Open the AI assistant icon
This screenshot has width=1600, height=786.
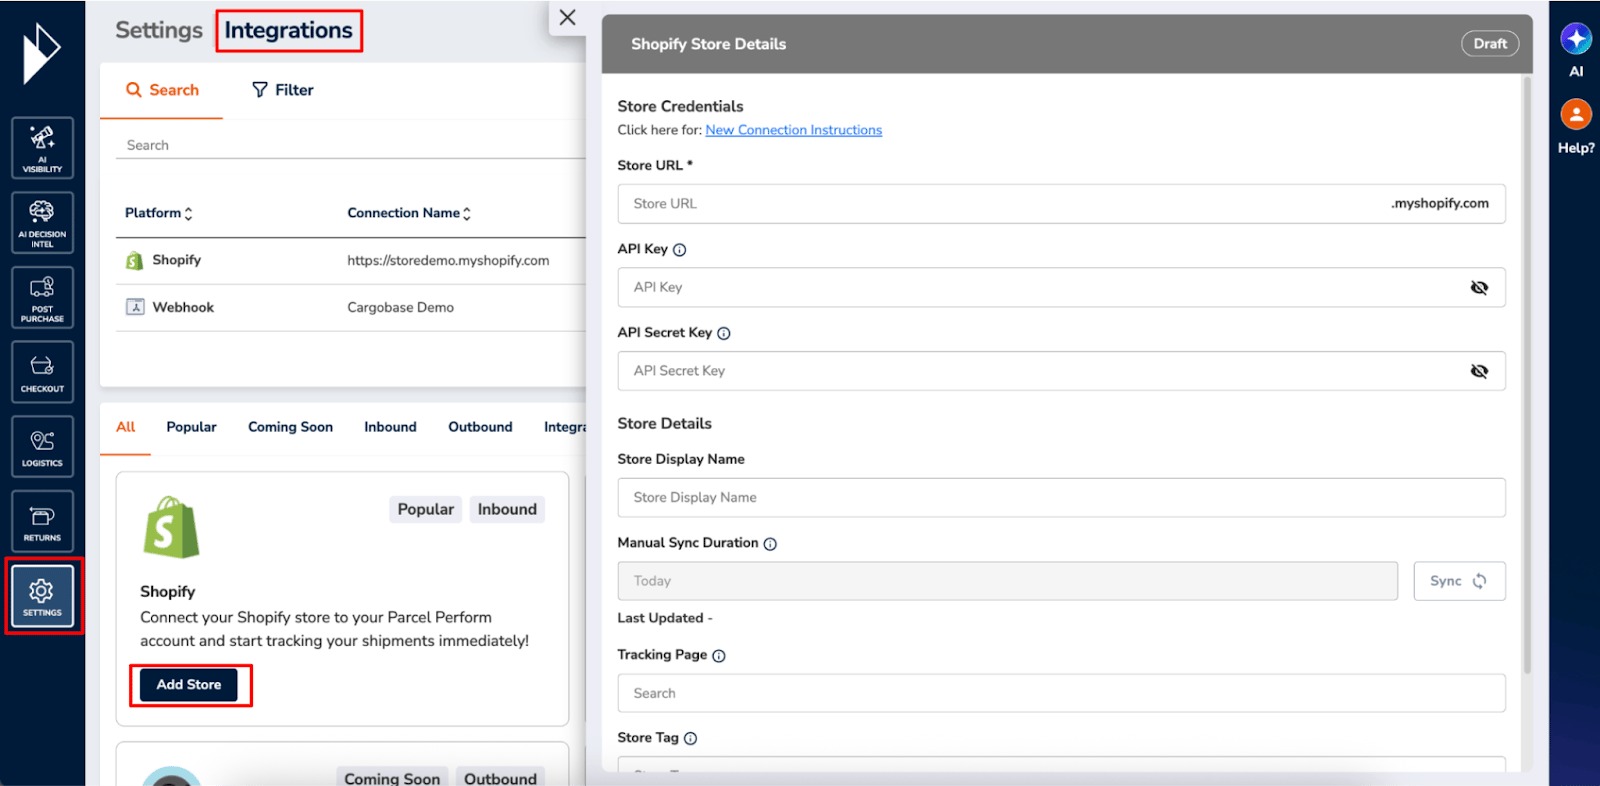[1576, 39]
